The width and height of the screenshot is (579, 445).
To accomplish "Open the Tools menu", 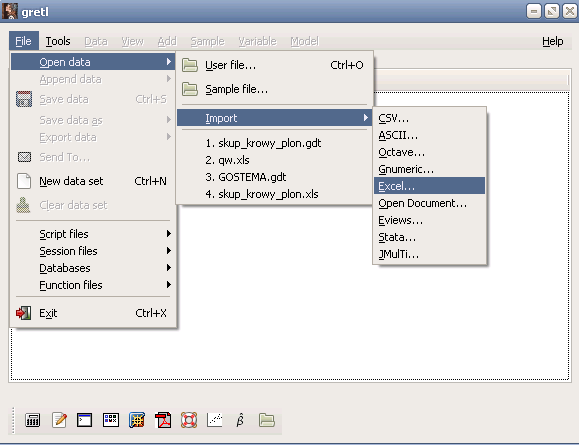I will (x=58, y=41).
